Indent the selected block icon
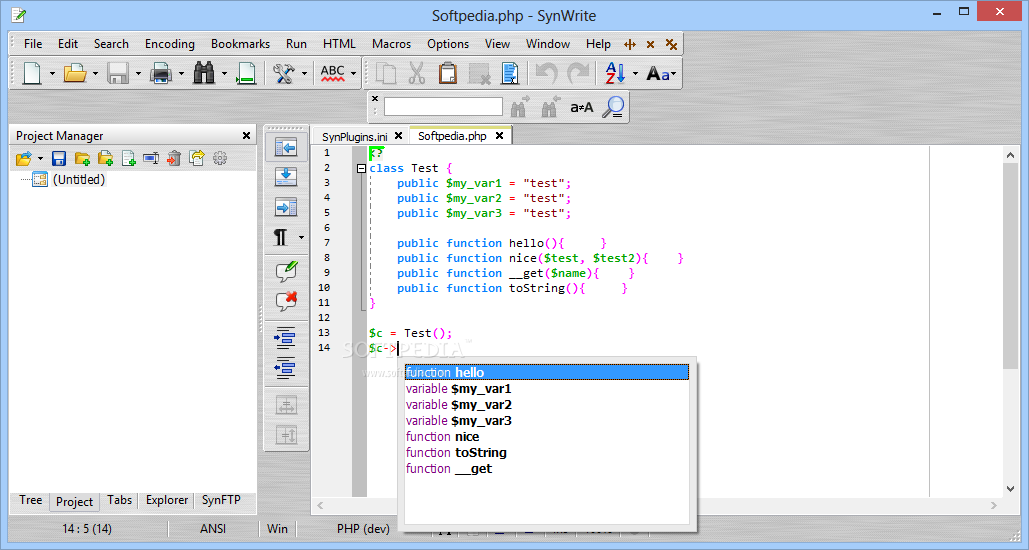The height and width of the screenshot is (550, 1029). click(285, 338)
